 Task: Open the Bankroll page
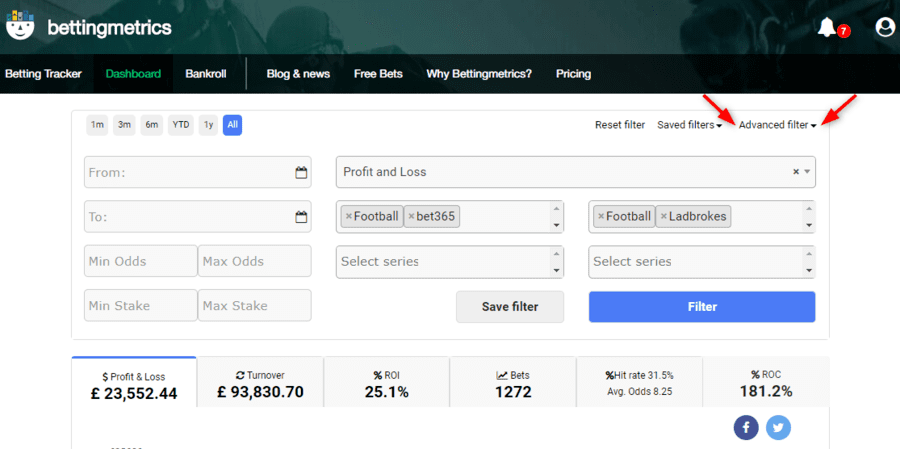pyautogui.click(x=205, y=74)
